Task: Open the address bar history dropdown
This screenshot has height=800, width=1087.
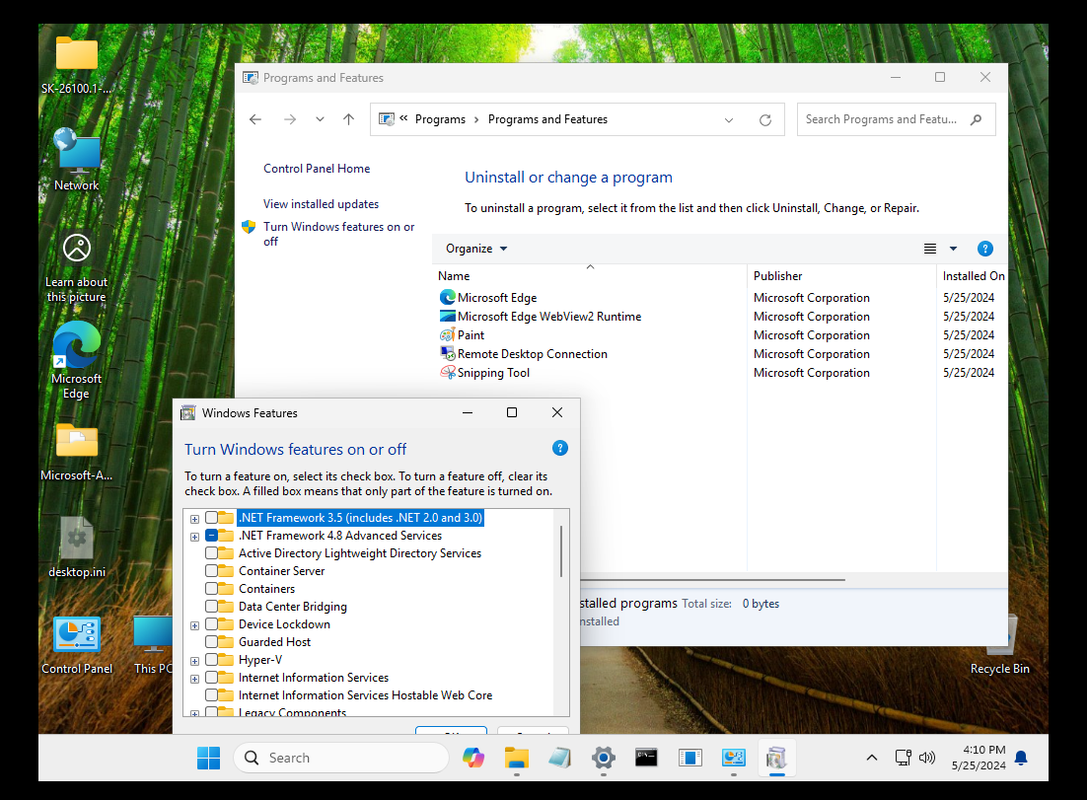Action: coord(729,120)
